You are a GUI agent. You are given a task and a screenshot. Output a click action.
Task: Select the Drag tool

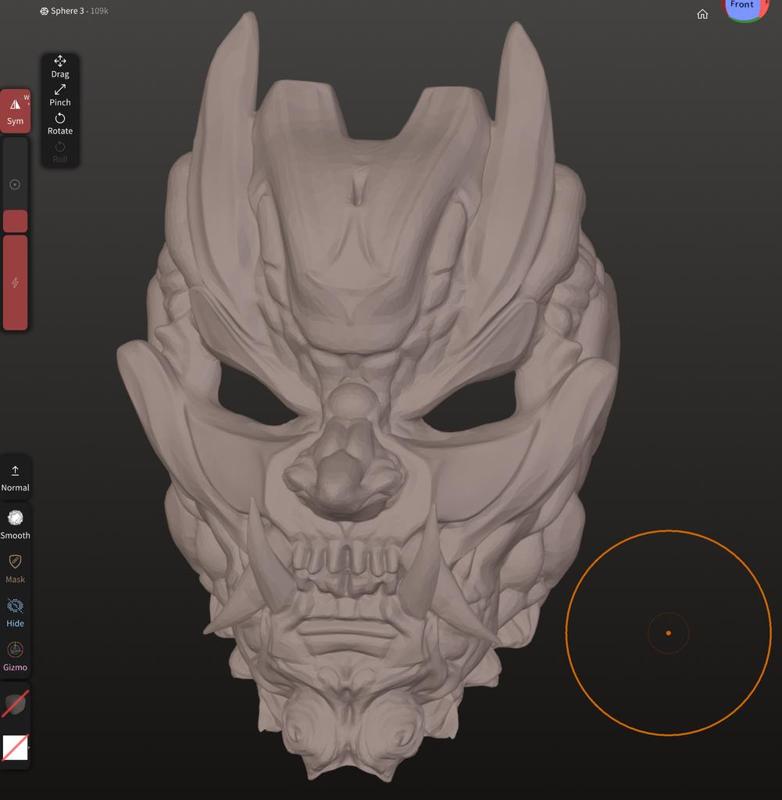click(60, 67)
